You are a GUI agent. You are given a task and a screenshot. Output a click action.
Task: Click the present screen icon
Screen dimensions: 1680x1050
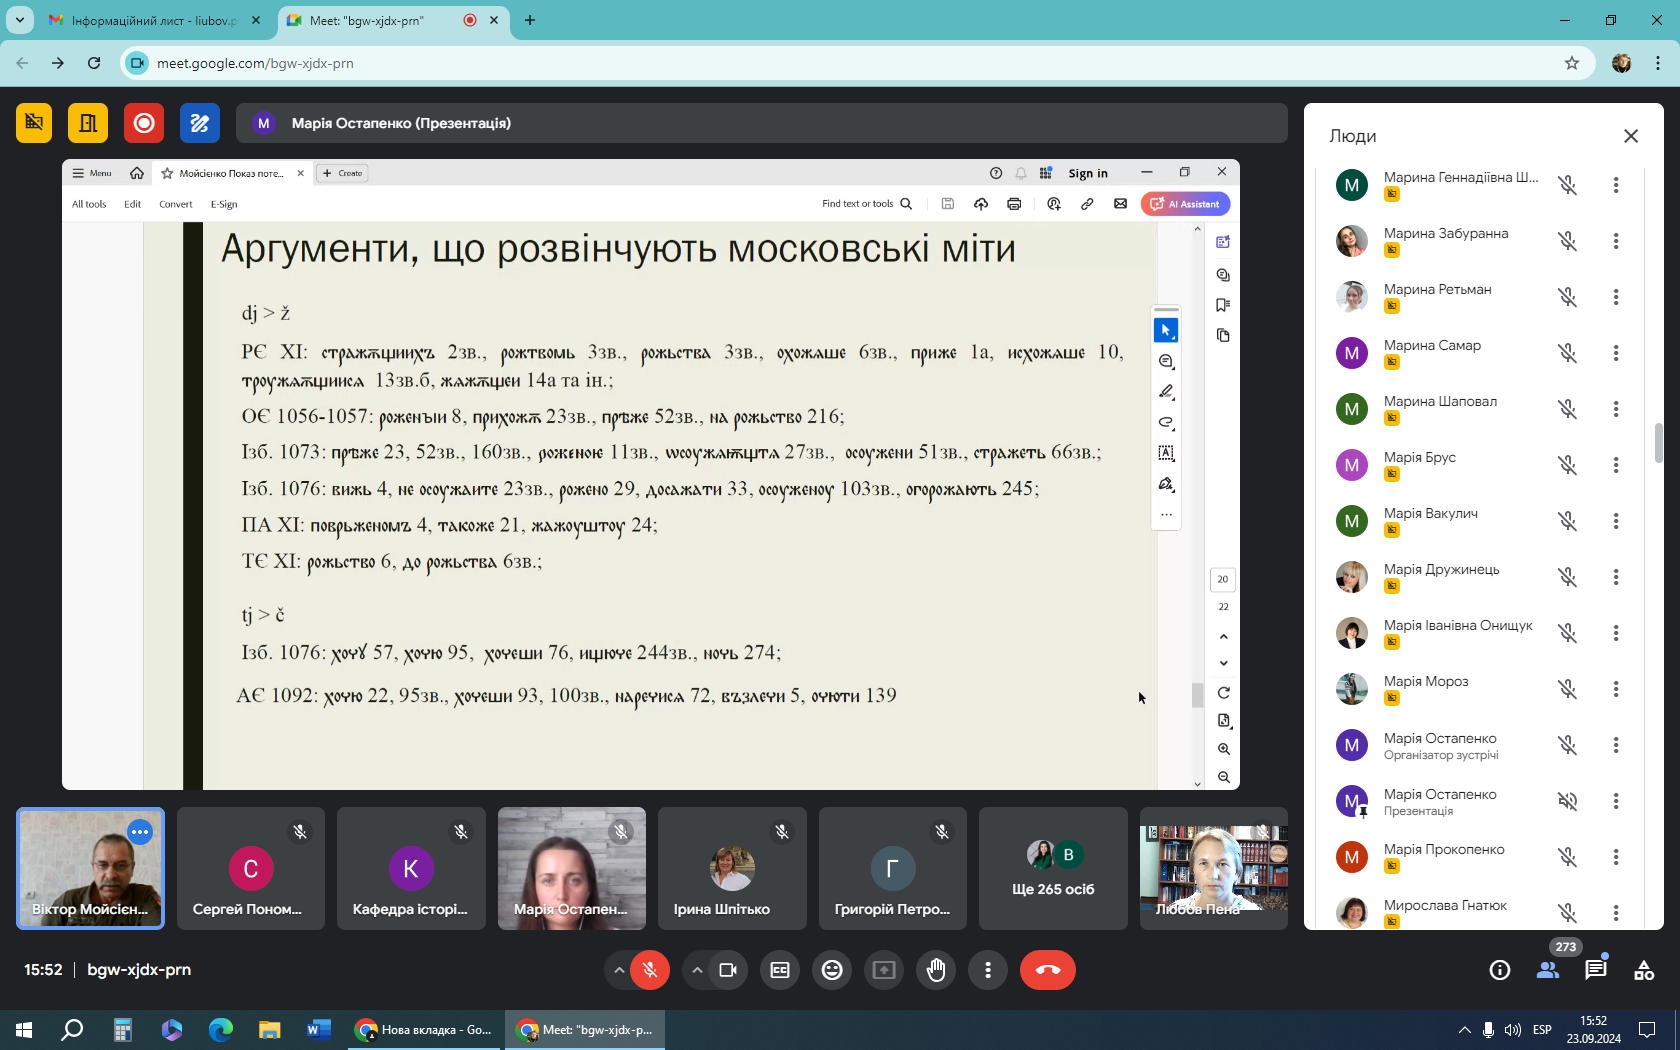click(x=884, y=970)
